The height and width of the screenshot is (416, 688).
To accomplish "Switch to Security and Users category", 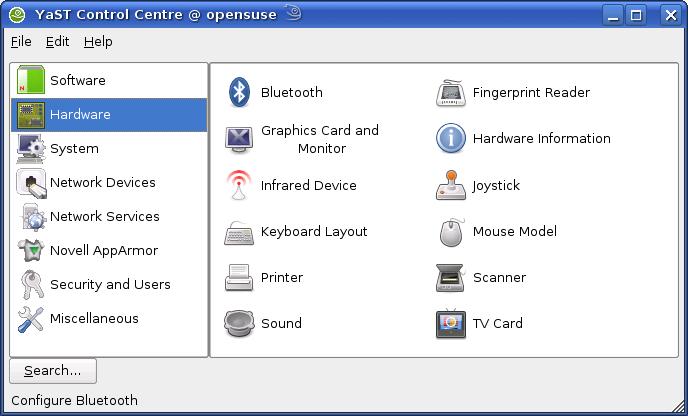I will point(110,285).
